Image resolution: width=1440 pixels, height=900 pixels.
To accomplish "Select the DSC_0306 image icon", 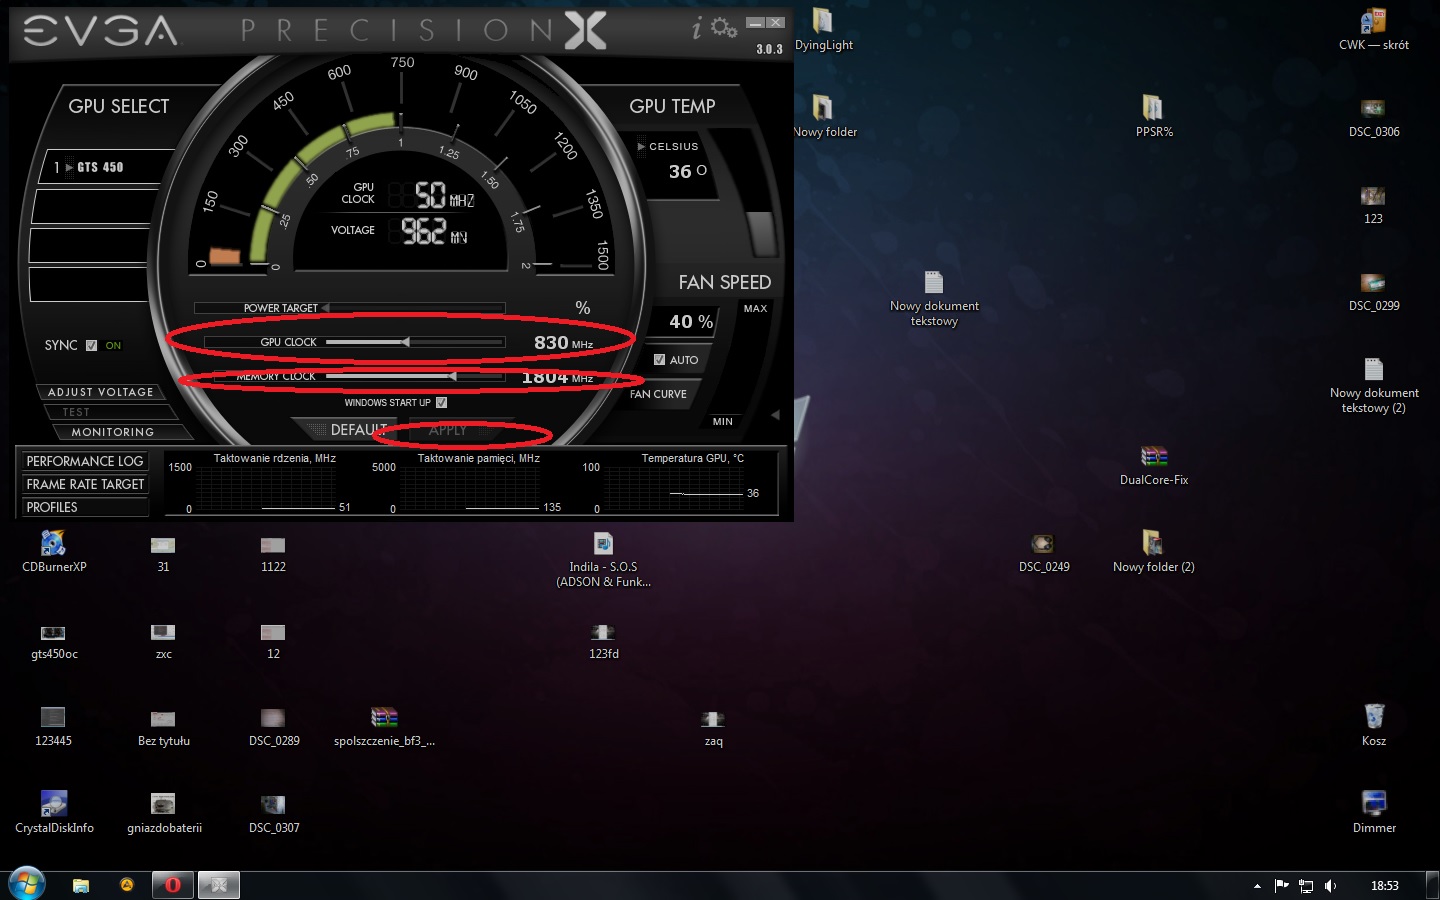I will click(1374, 117).
